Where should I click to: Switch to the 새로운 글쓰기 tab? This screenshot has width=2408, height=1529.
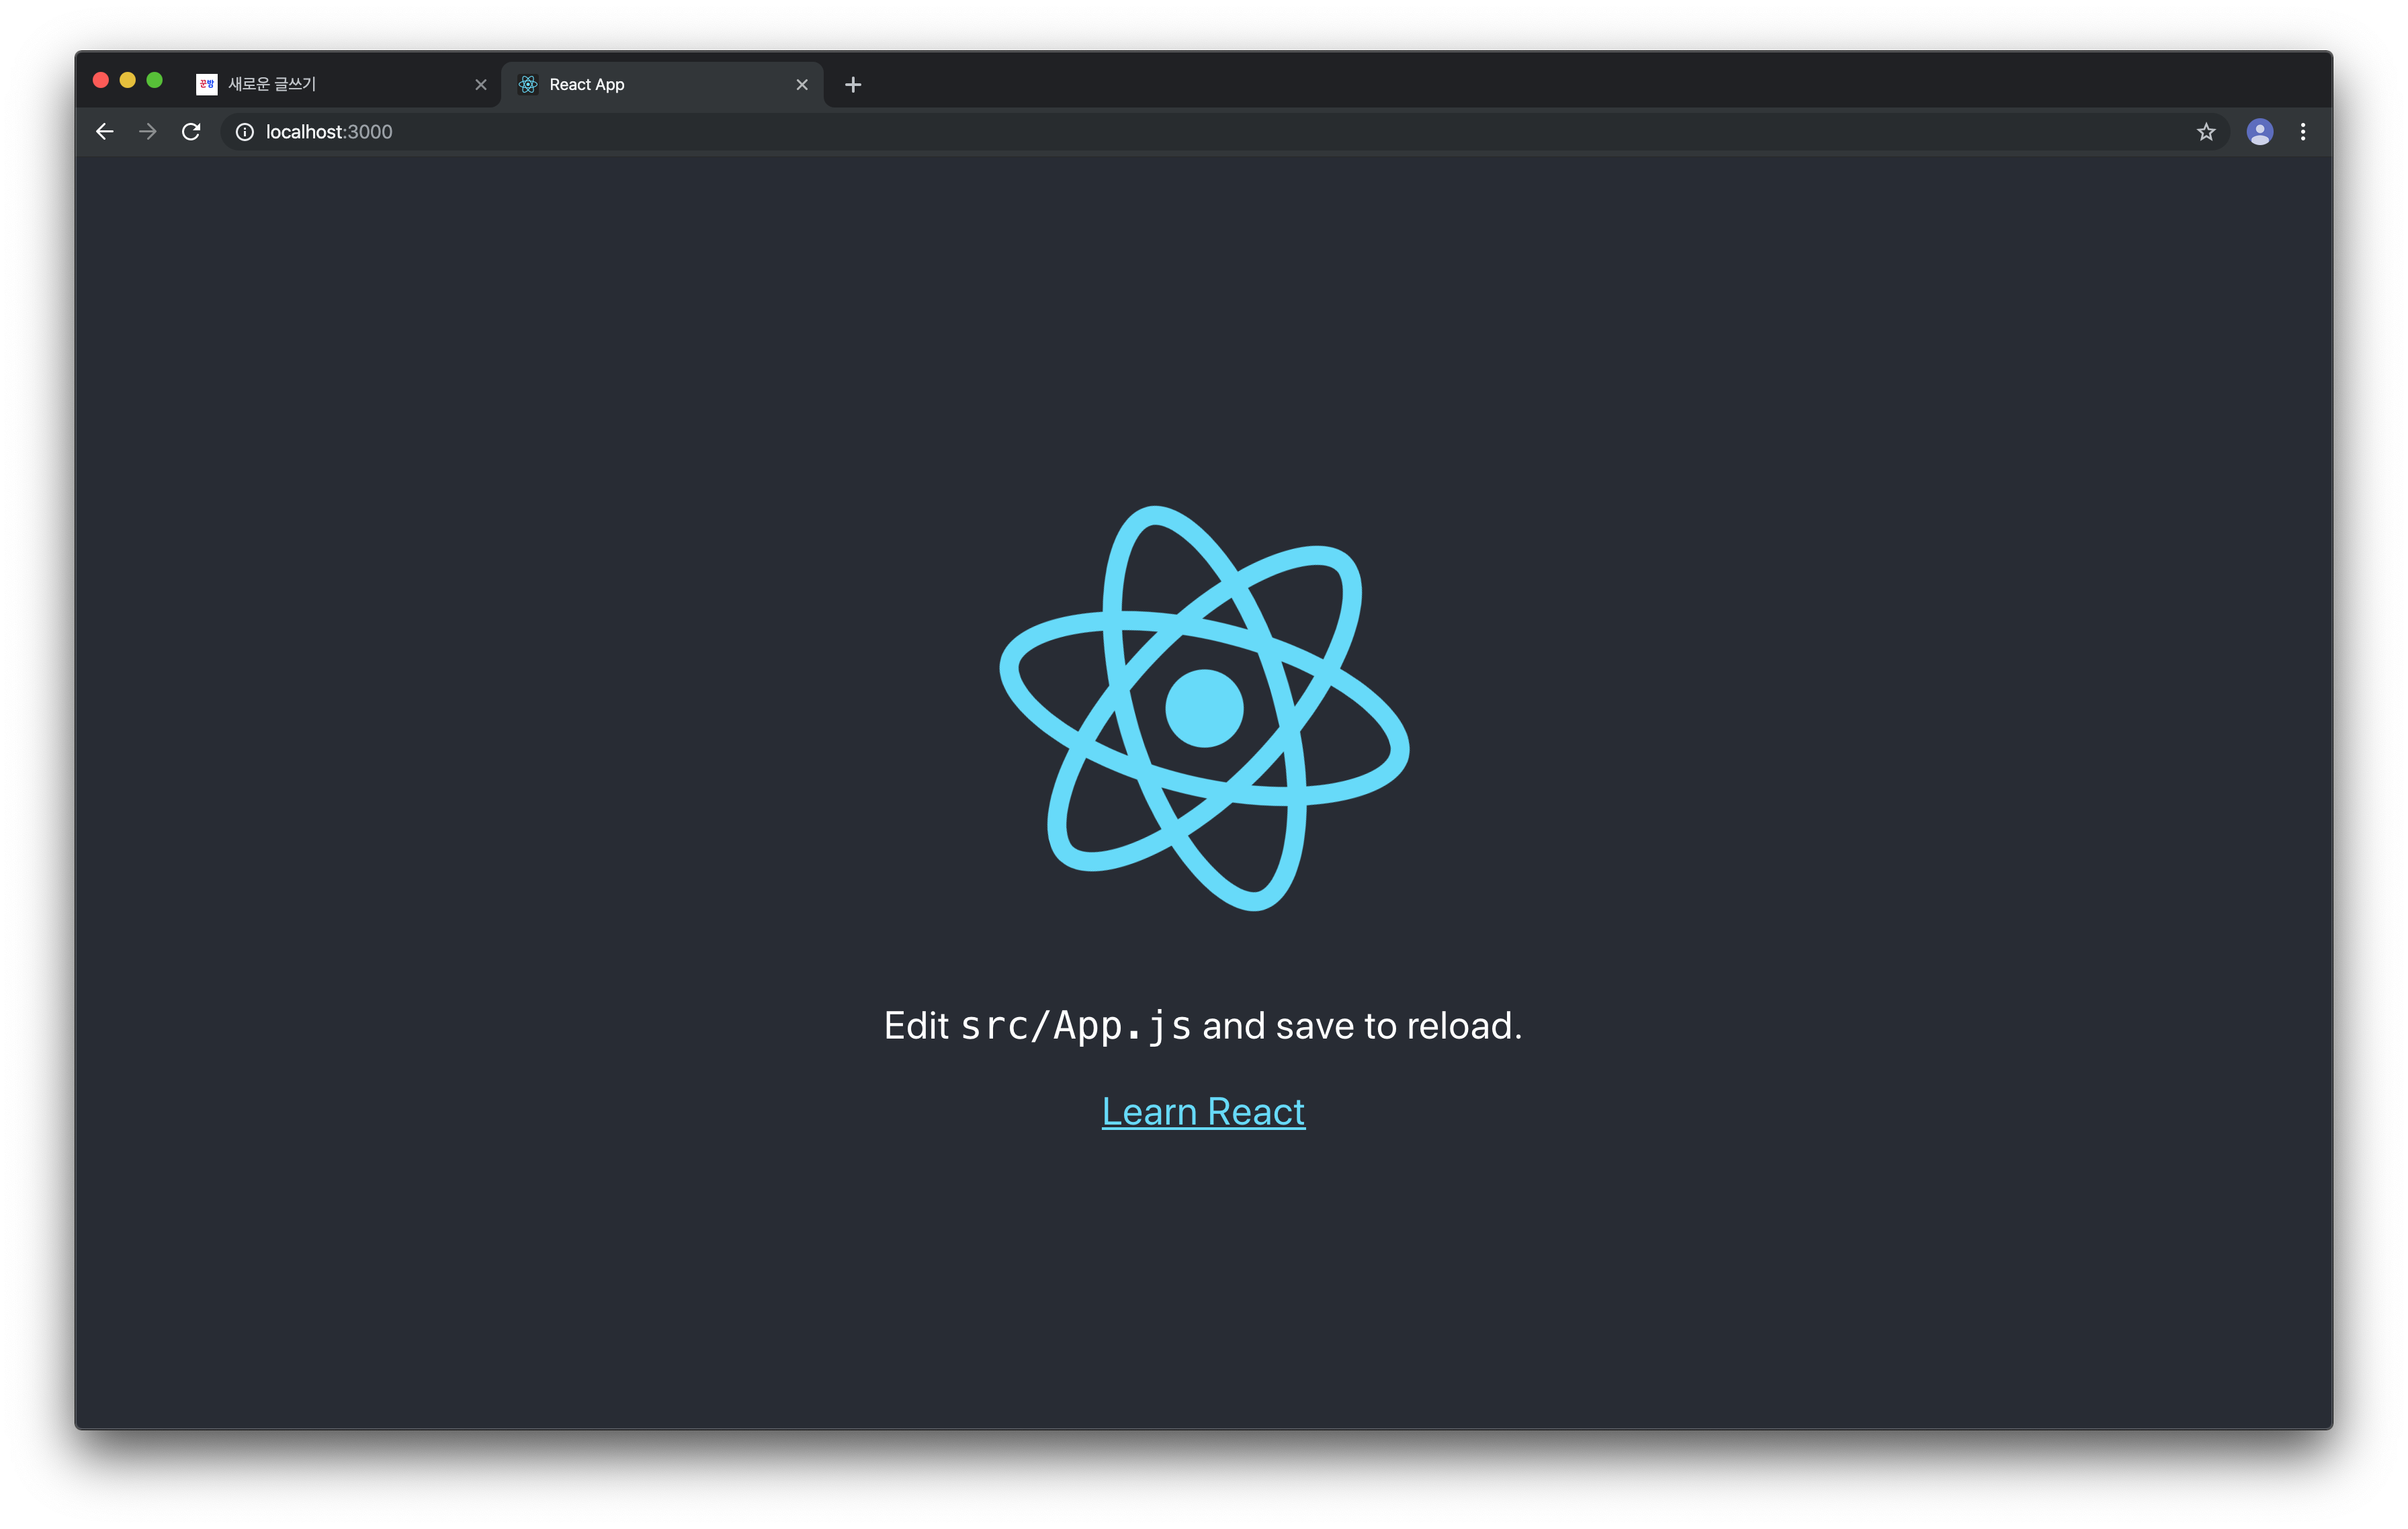click(340, 85)
